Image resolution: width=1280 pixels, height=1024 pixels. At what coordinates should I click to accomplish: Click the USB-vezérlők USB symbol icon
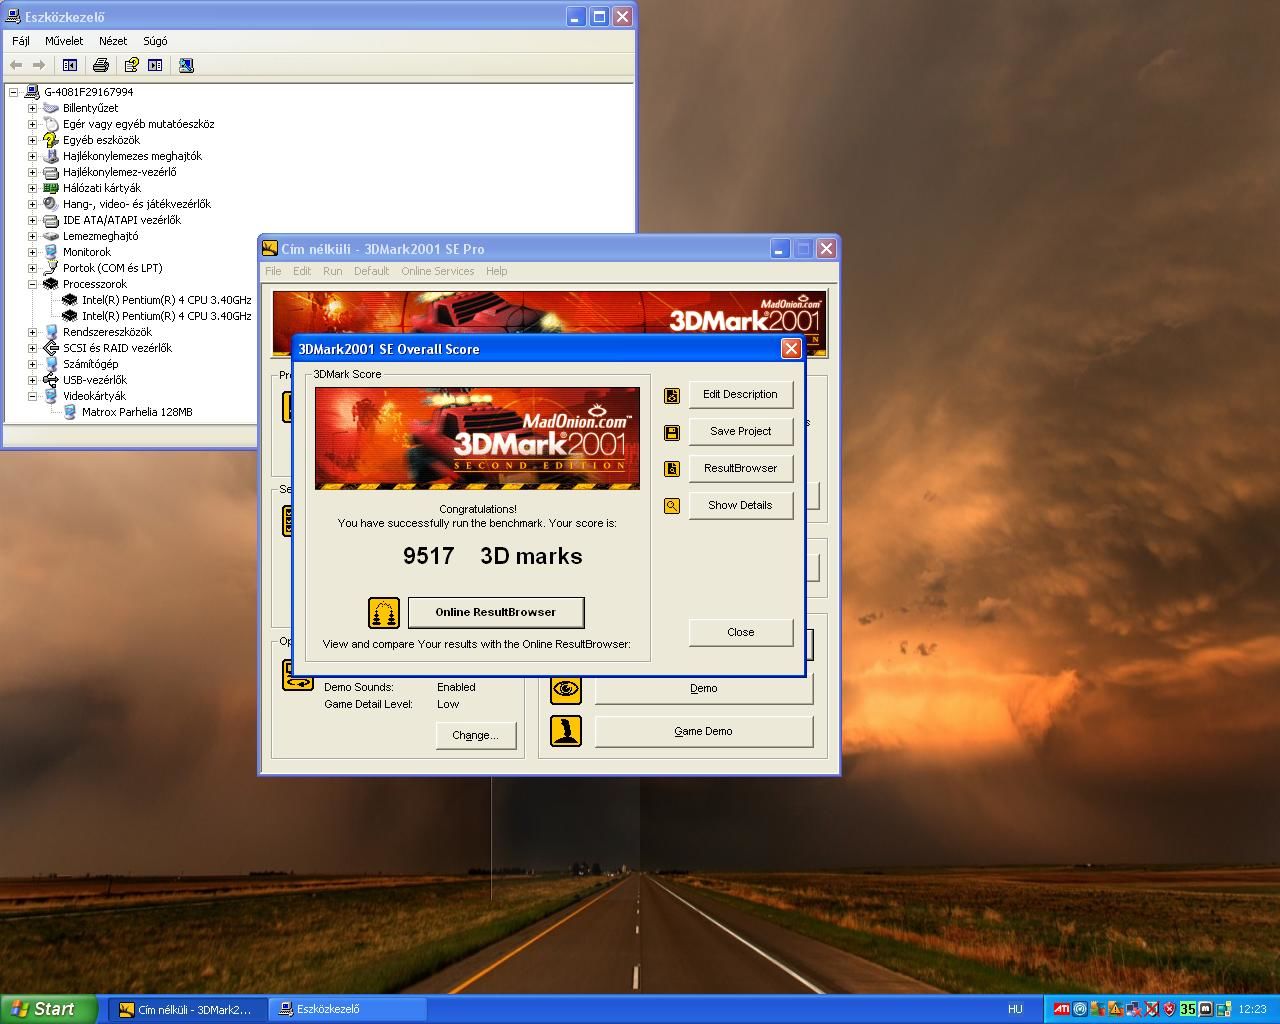(51, 380)
